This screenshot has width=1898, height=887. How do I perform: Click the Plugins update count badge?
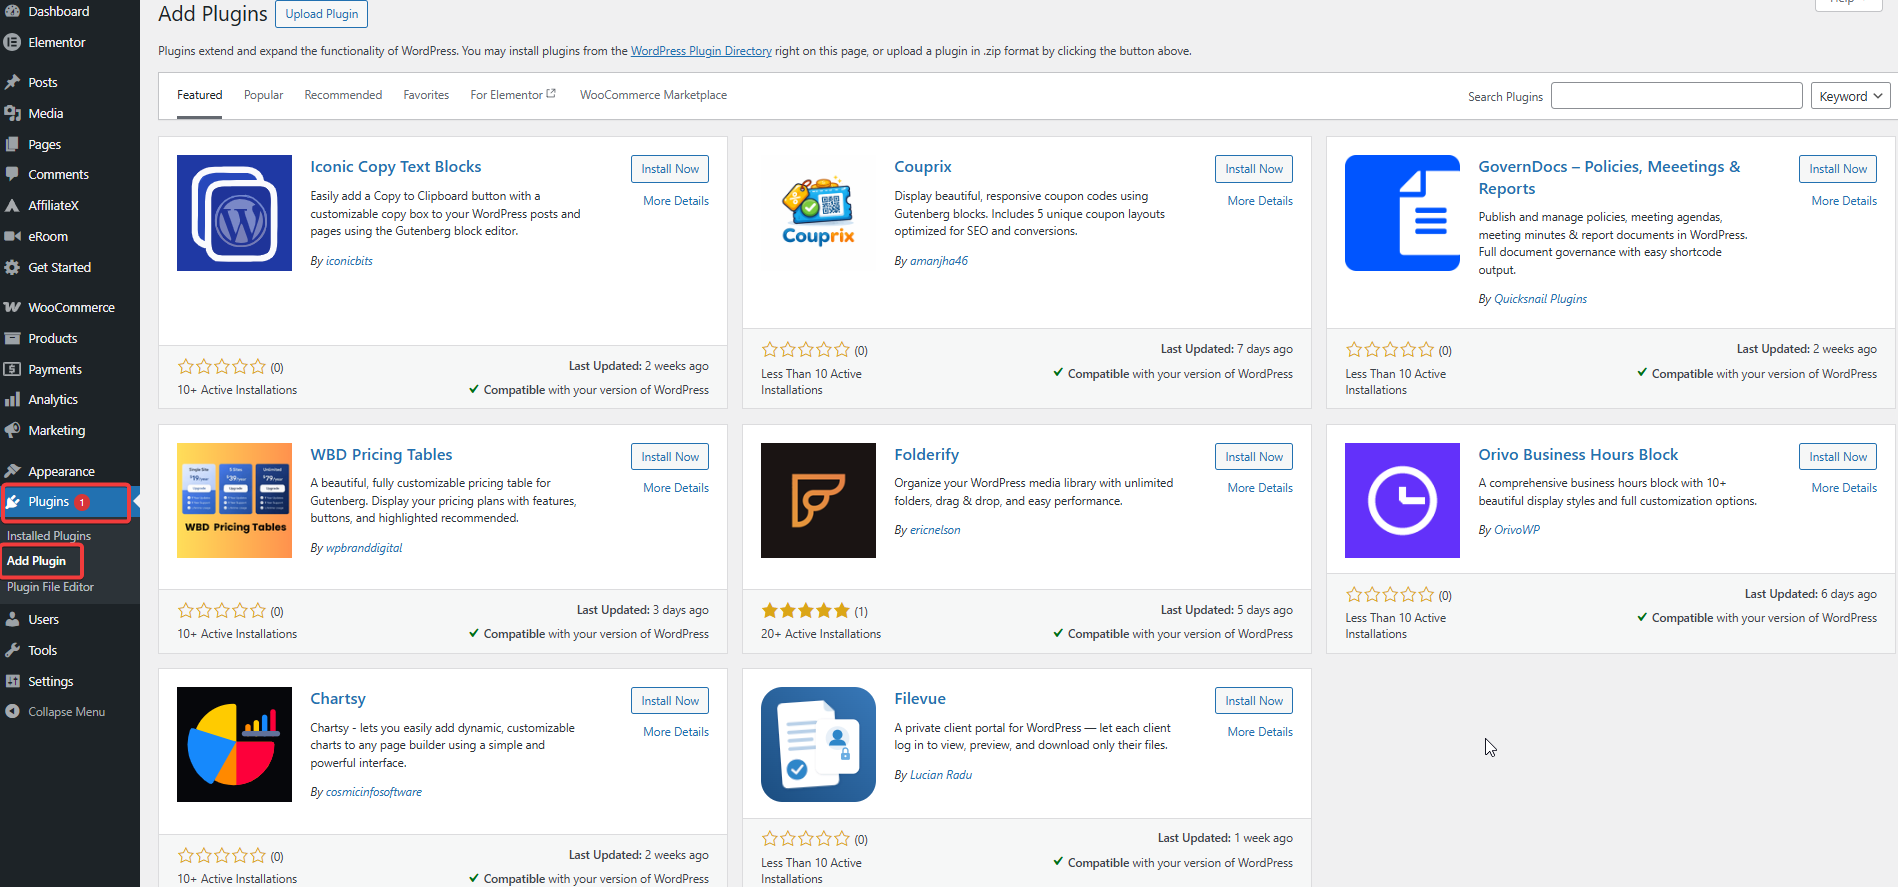(82, 502)
